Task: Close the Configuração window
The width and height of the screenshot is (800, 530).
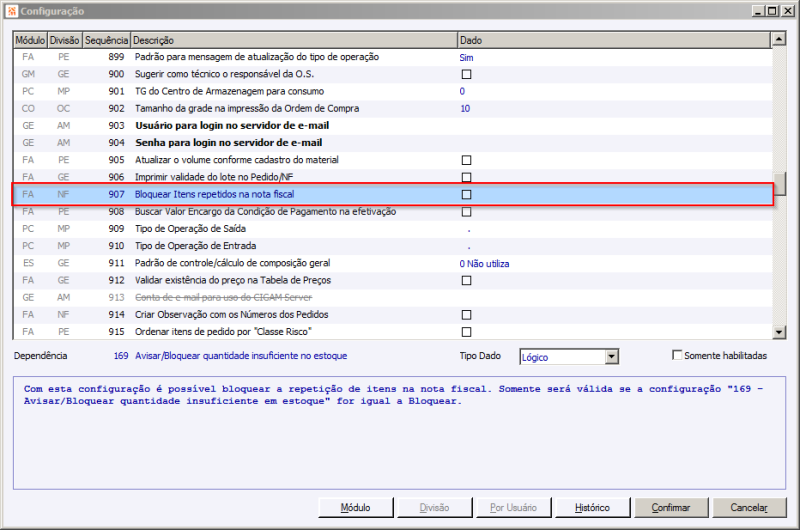Action: click(787, 11)
